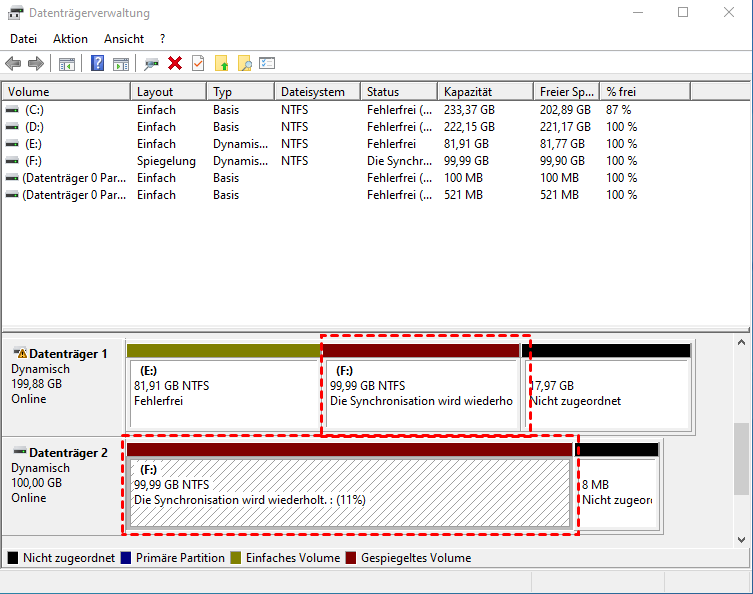Click the disk icon beside Datenträger 2
The image size is (753, 594).
pos(20,451)
